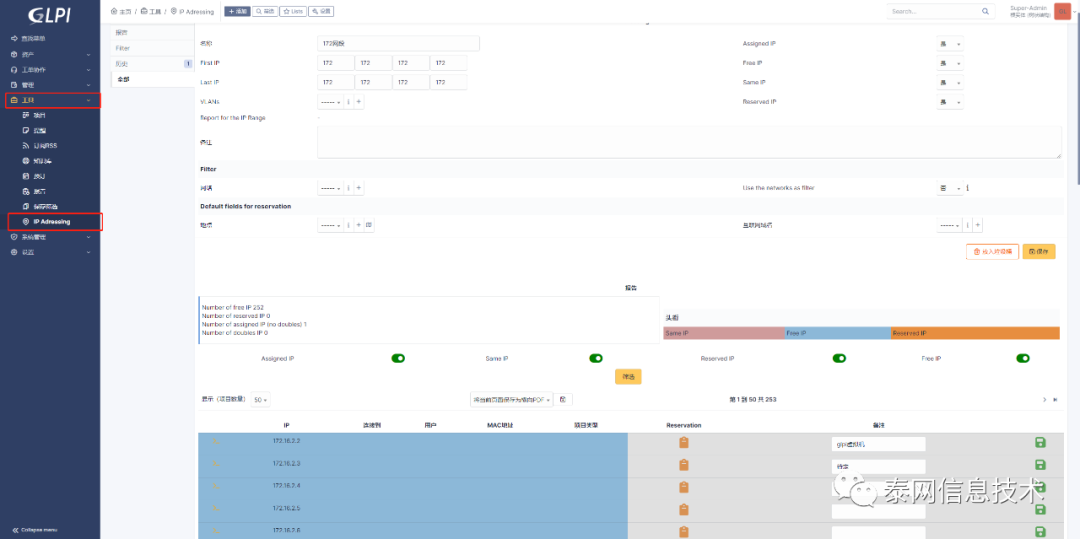Click Collapse menu at sidebar bottom
This screenshot has height=539, width=1080.
pyautogui.click(x=34, y=530)
